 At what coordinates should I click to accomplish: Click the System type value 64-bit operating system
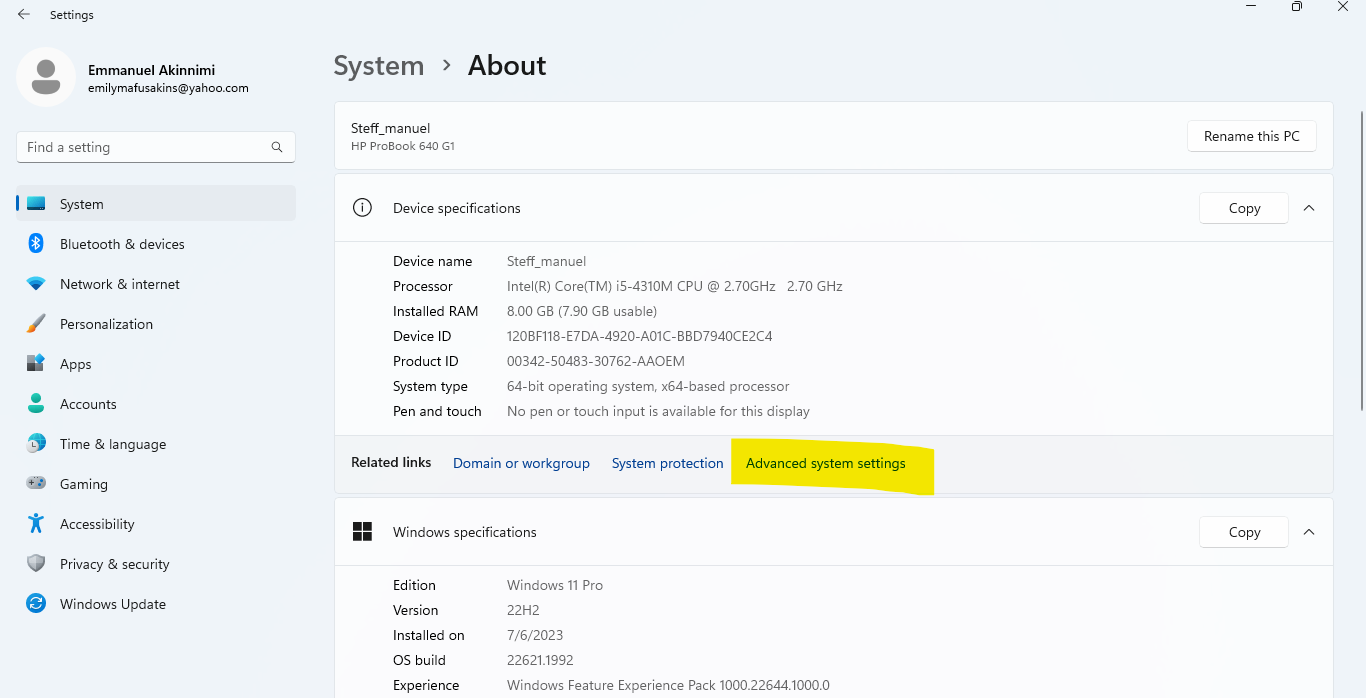[648, 386]
